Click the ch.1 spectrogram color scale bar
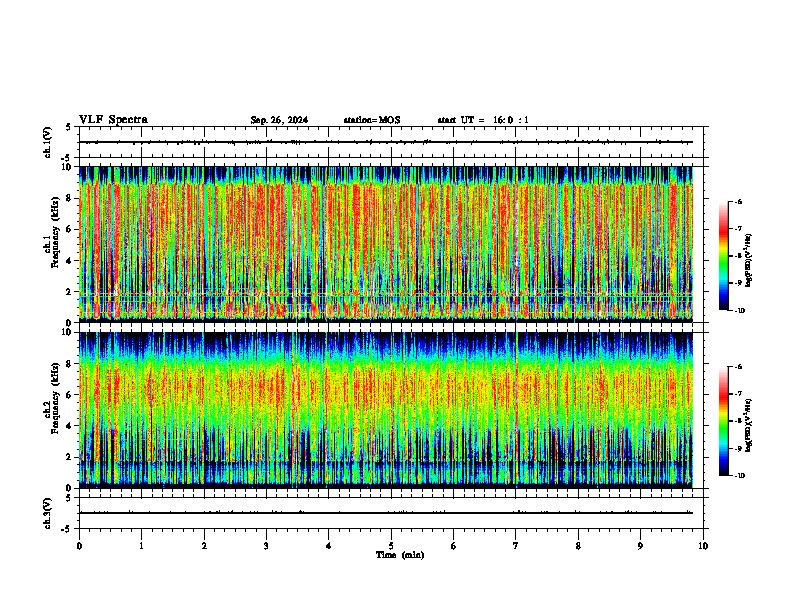The height and width of the screenshot is (612, 792). 723,256
